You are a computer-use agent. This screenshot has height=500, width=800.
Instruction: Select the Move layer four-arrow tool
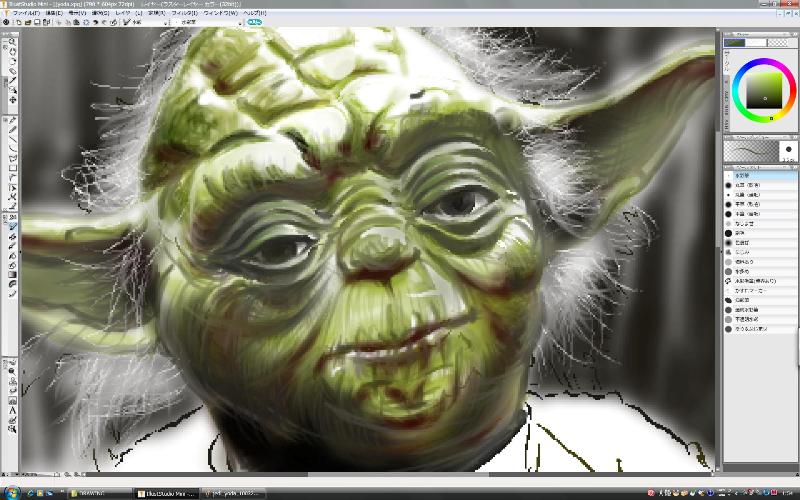pos(12,100)
